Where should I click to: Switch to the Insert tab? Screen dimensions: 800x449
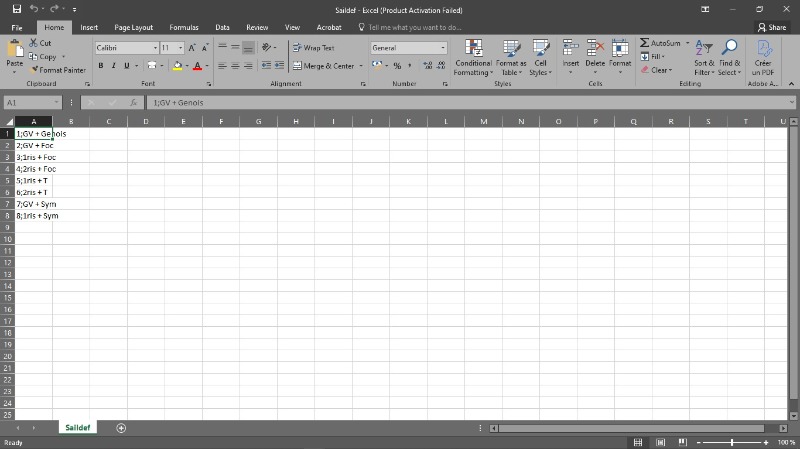(x=89, y=28)
